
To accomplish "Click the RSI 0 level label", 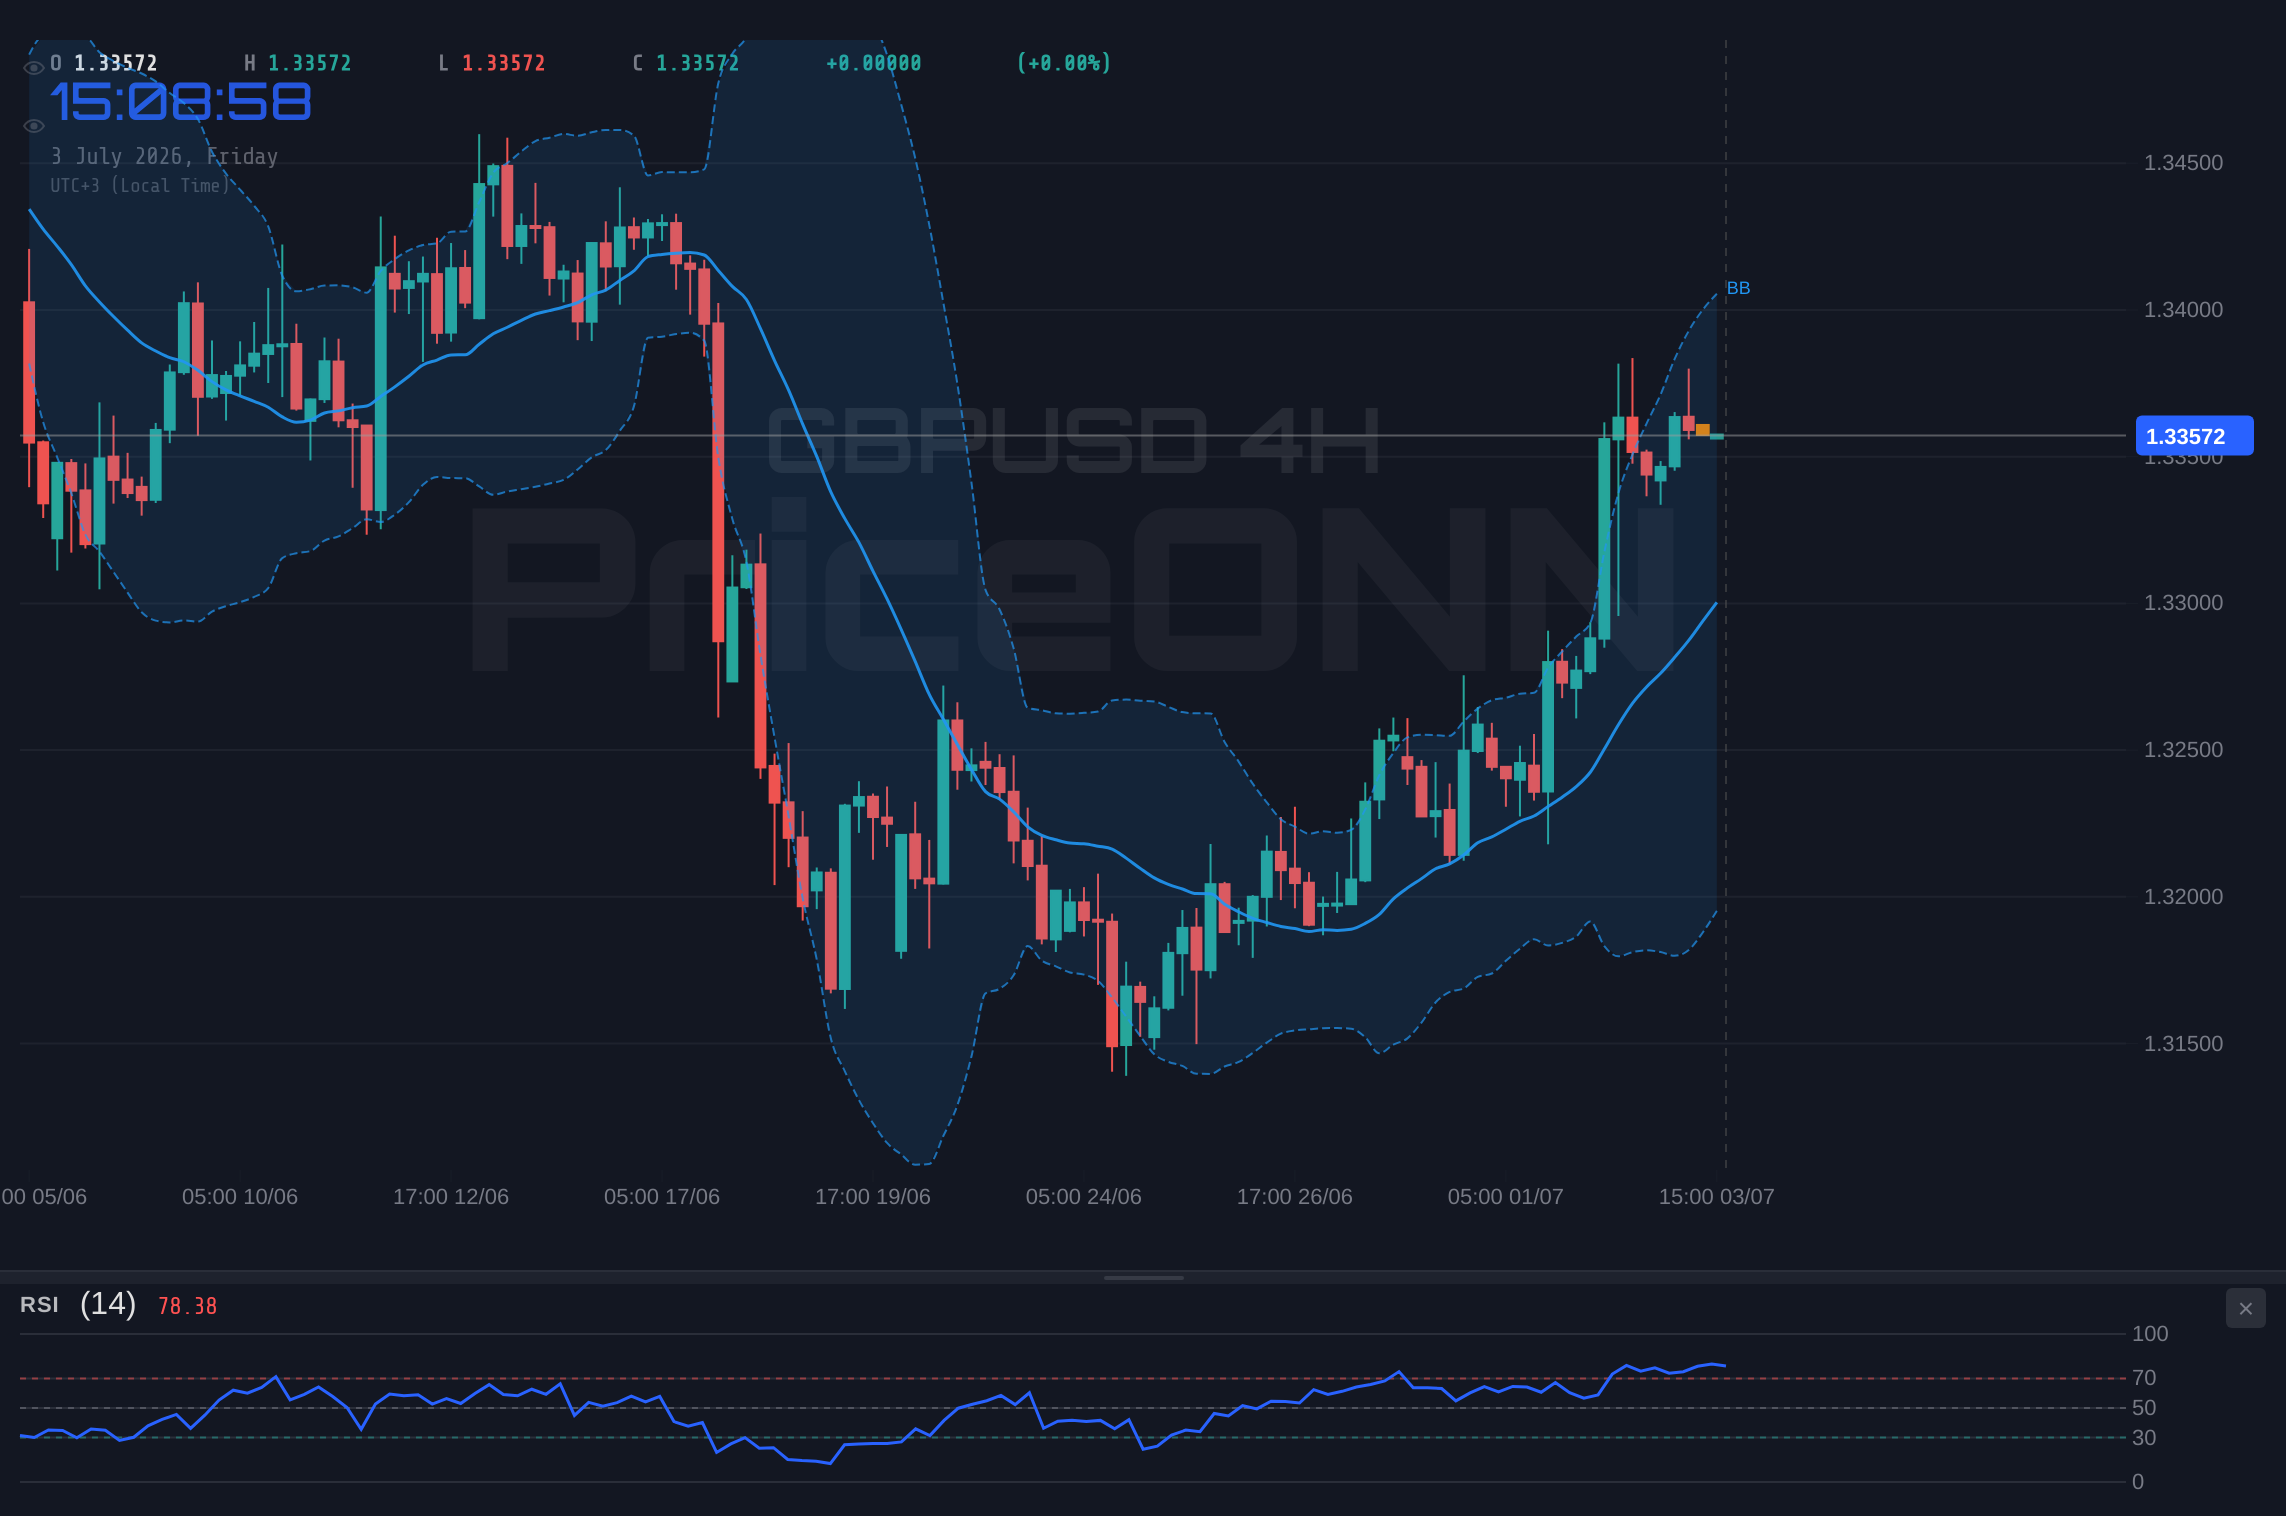I will [x=2138, y=1482].
